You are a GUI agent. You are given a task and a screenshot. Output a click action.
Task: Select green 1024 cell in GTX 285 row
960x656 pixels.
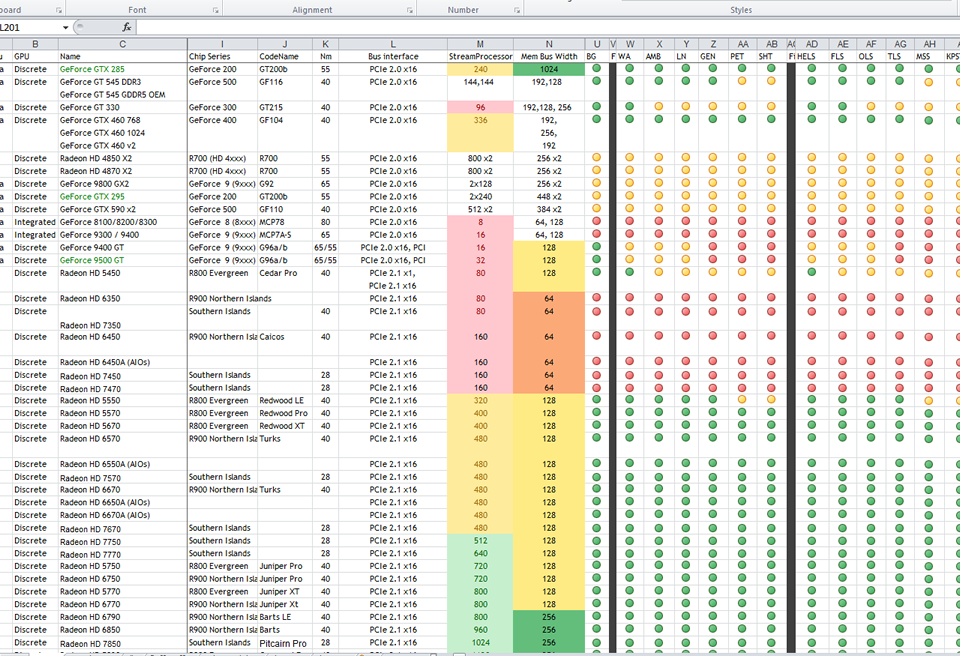tap(549, 69)
